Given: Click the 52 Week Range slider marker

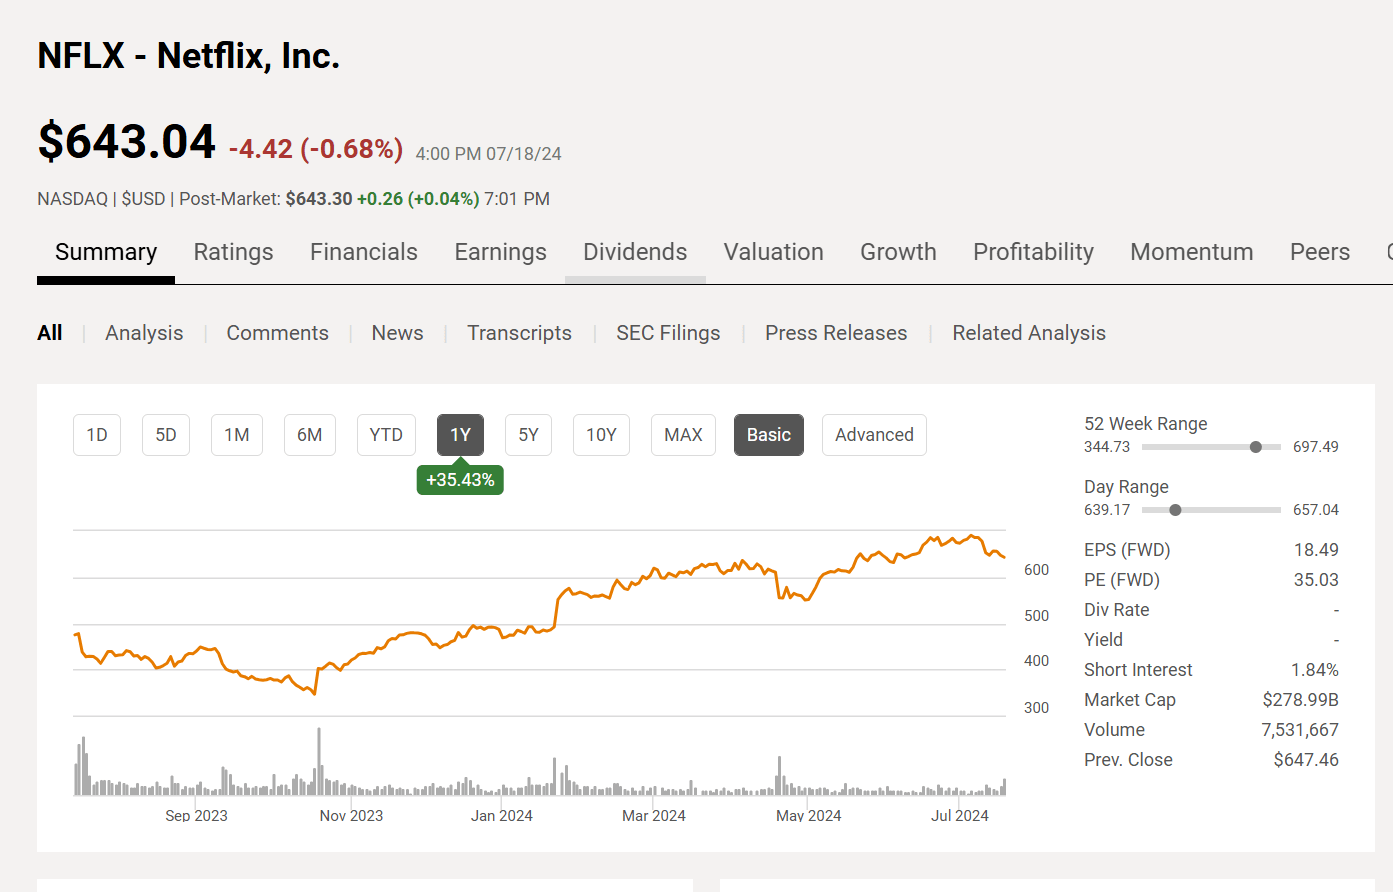Looking at the screenshot, I should 1256,447.
